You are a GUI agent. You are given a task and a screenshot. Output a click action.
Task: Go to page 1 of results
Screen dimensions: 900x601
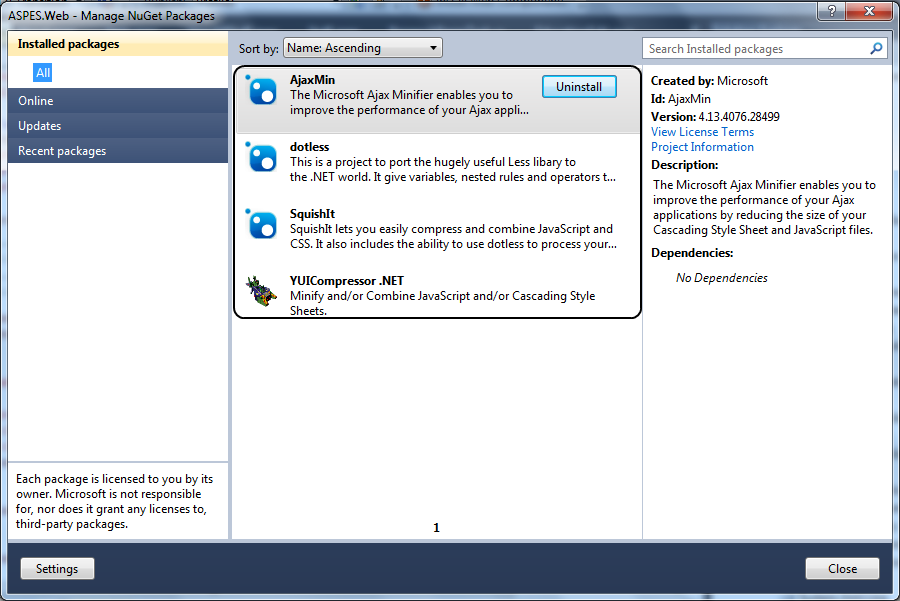[436, 528]
